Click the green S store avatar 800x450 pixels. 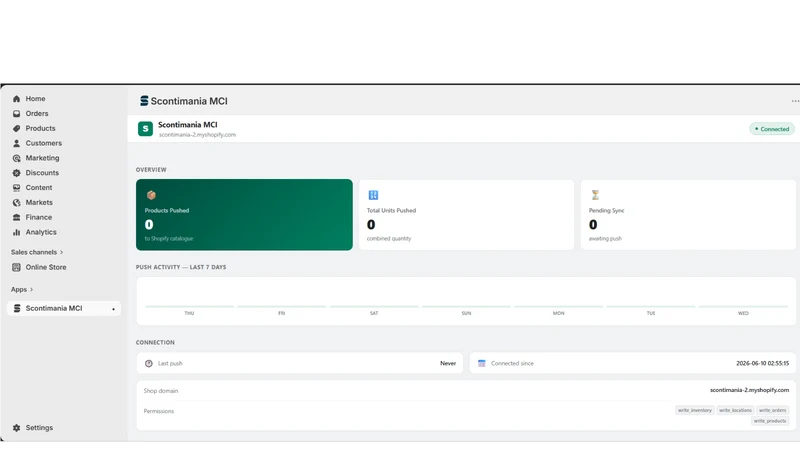point(145,129)
